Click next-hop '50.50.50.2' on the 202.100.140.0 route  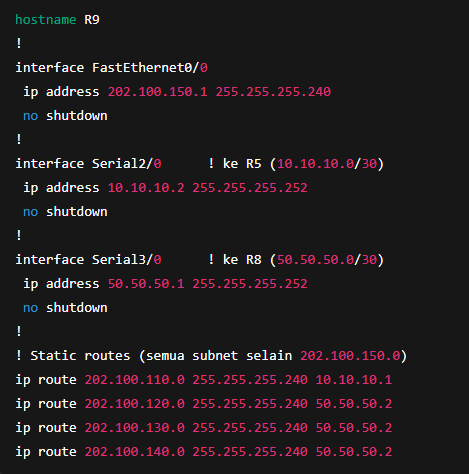coord(354,452)
